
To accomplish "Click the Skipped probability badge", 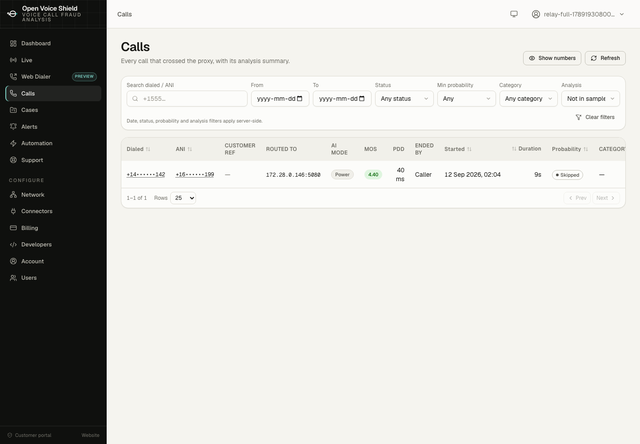I will tap(567, 175).
